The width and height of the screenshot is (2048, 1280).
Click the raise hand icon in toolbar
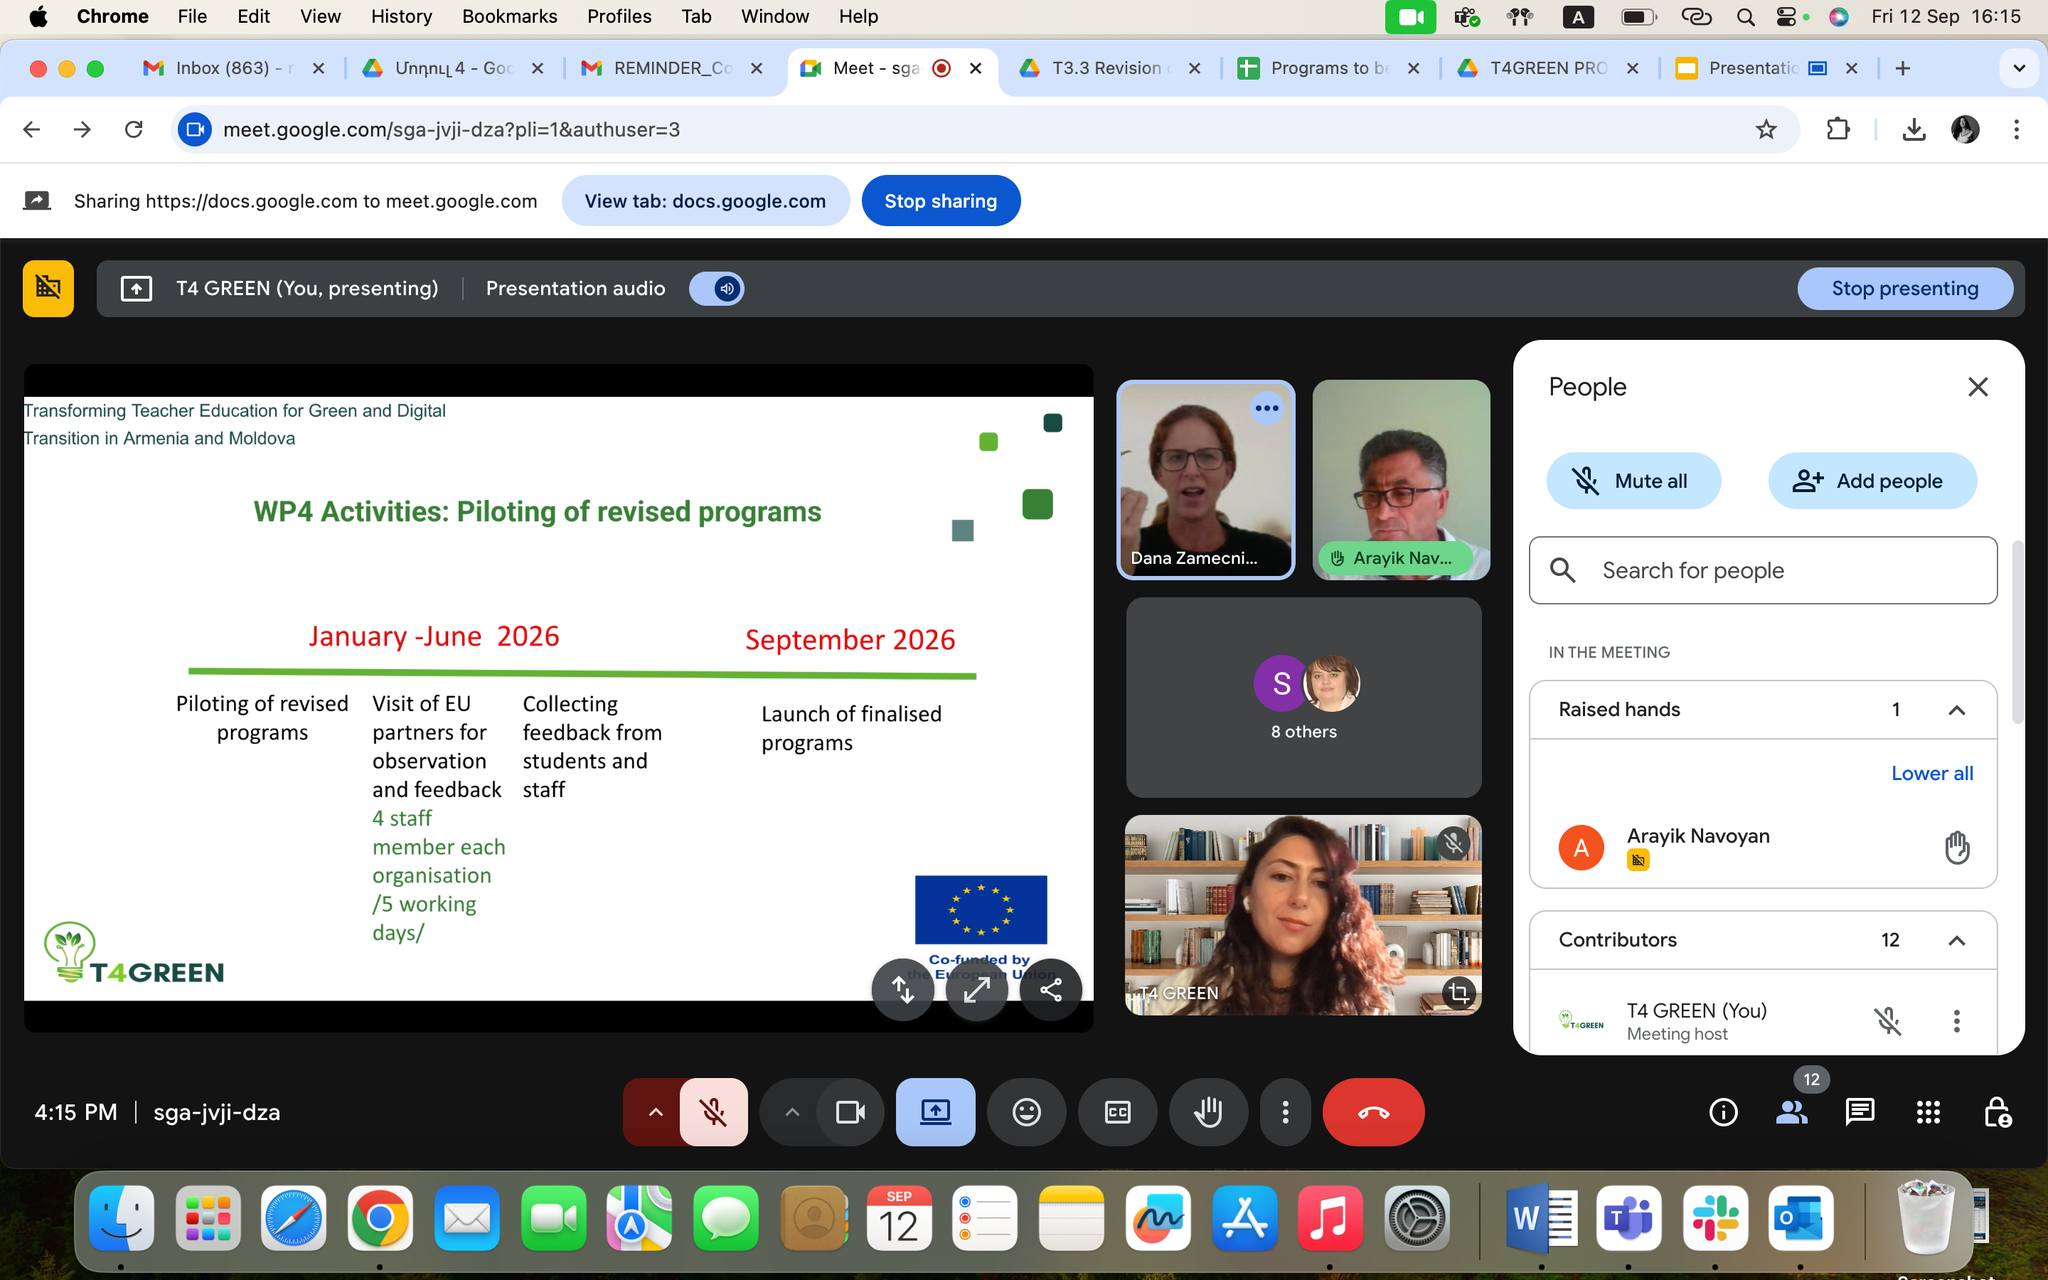[x=1208, y=1112]
